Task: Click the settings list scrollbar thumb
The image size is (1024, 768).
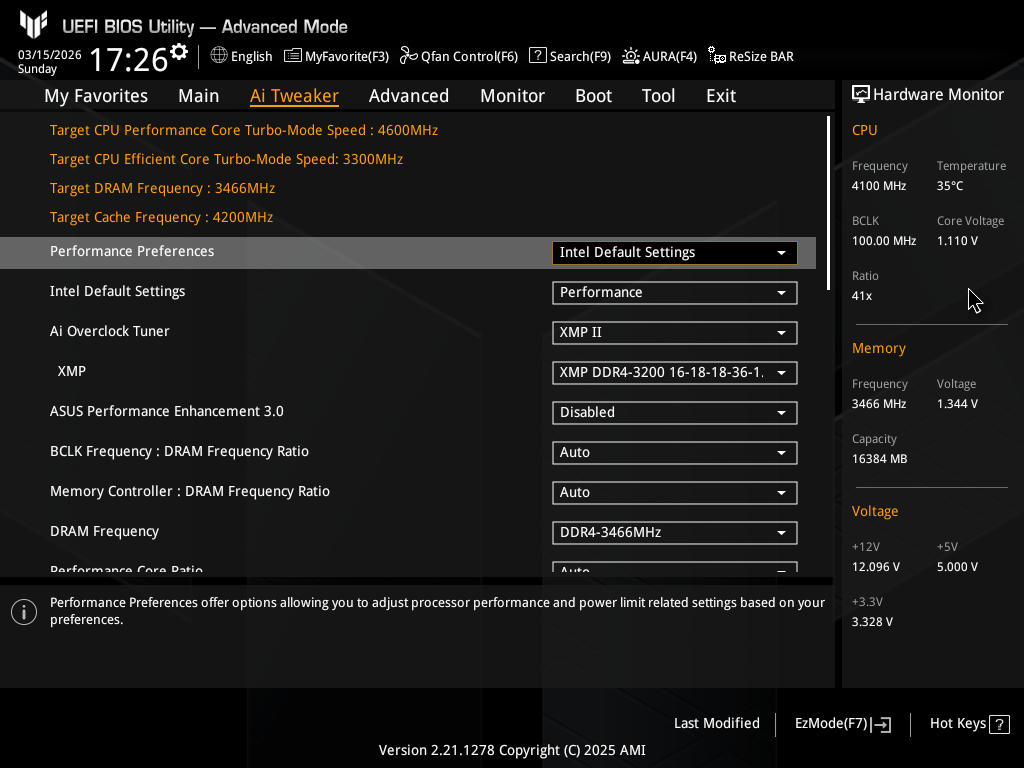Action: (x=828, y=203)
